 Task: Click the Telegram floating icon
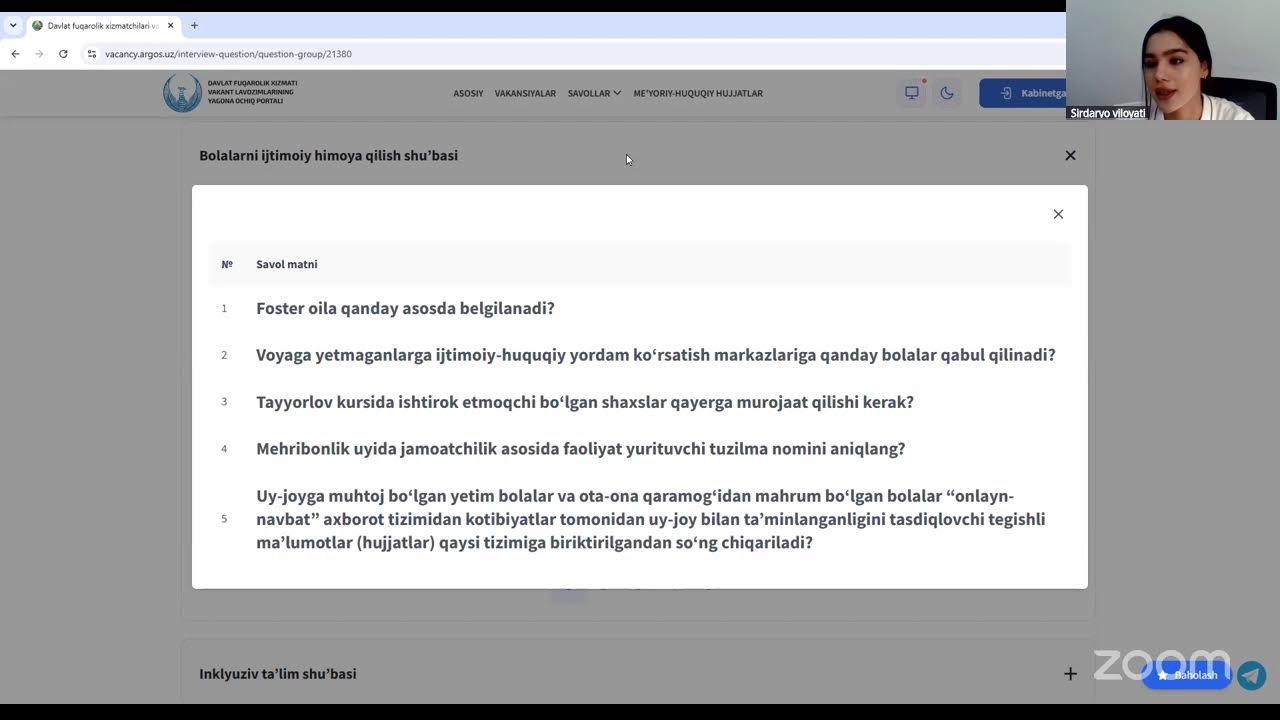[1251, 675]
